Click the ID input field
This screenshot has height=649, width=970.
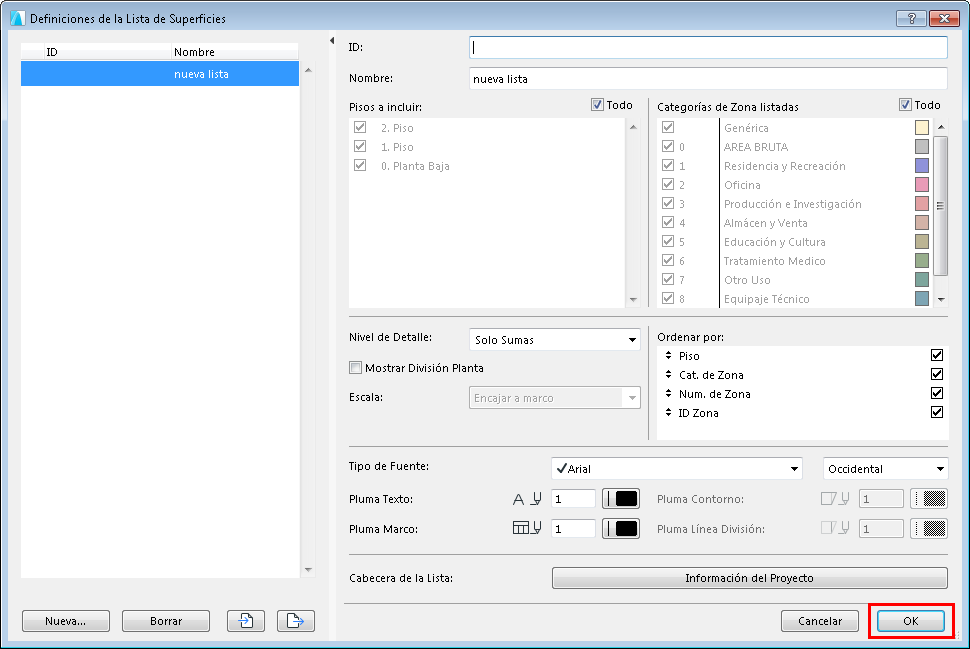[x=708, y=48]
